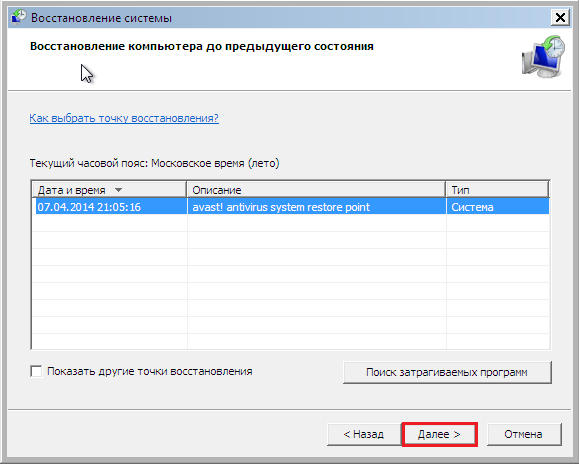Click empty area below the restore point list row
This screenshot has height=464, width=579.
[x=291, y=282]
